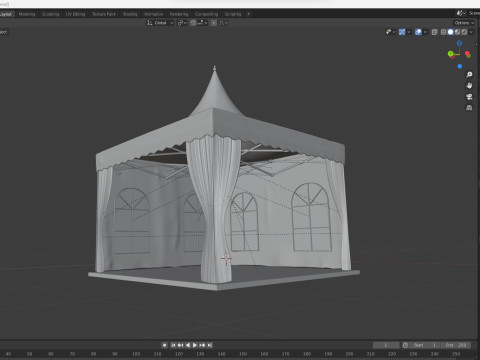
Task: Toggle viewport gizmos display
Action: [402, 32]
